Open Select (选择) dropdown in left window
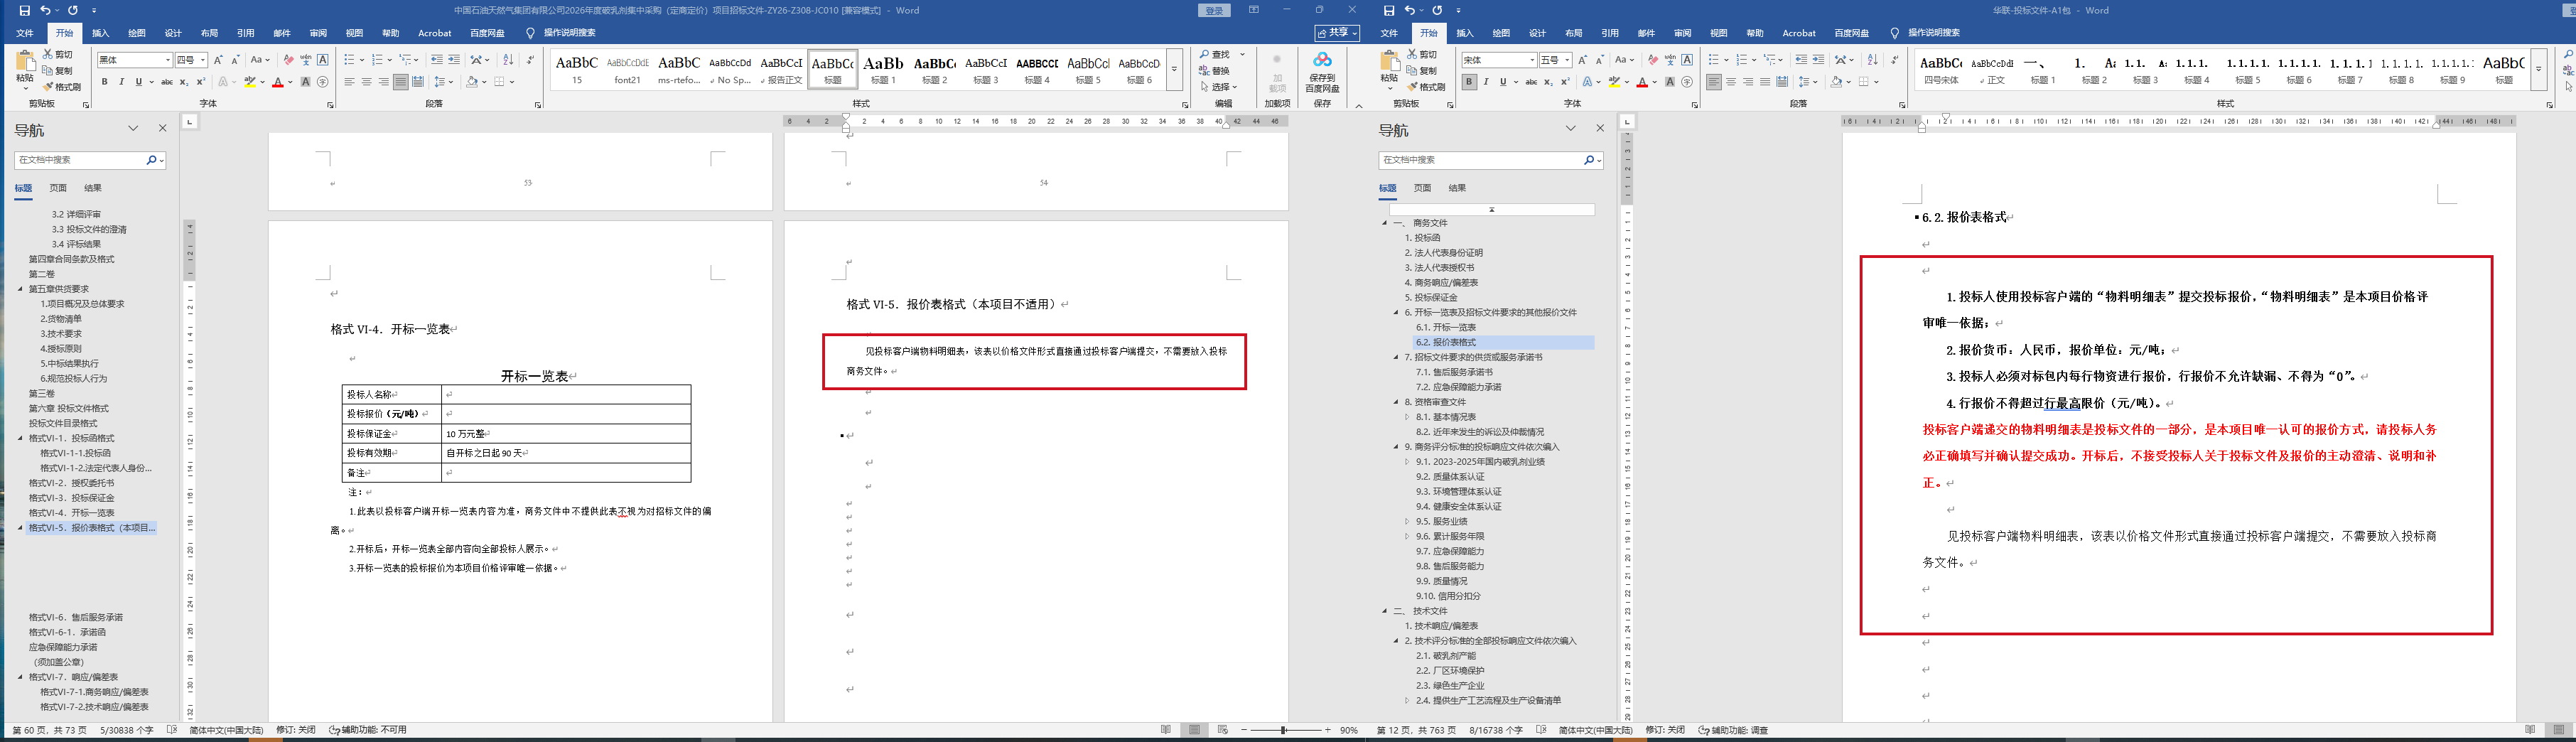Viewport: 2576px width, 742px height. (x=1219, y=87)
